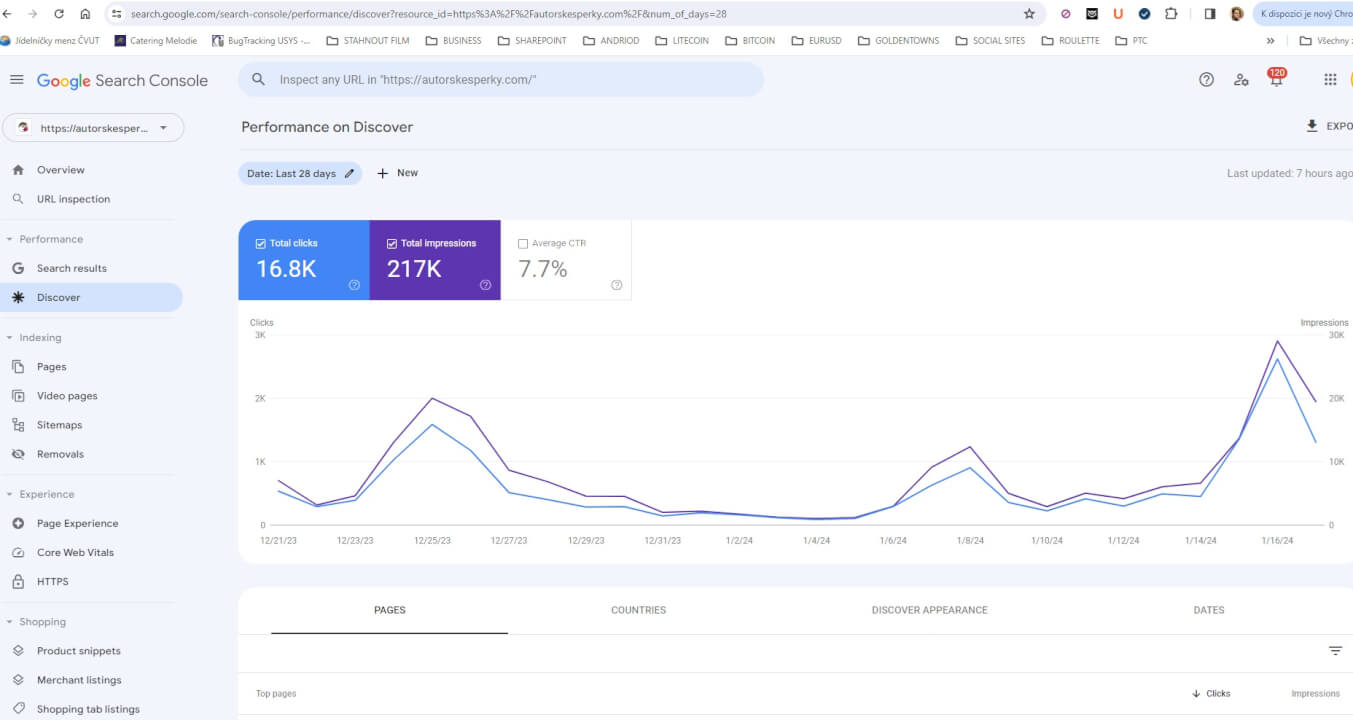Screen dimensions: 1353x720
Task: Bookmark page with the star icon
Action: pyautogui.click(x=1029, y=14)
